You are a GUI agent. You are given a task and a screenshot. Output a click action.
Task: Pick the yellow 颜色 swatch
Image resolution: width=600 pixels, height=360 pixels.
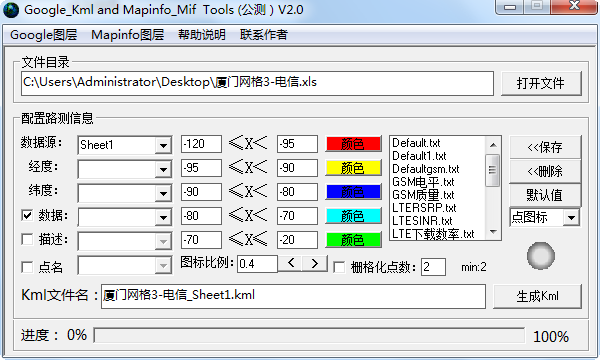pyautogui.click(x=353, y=168)
